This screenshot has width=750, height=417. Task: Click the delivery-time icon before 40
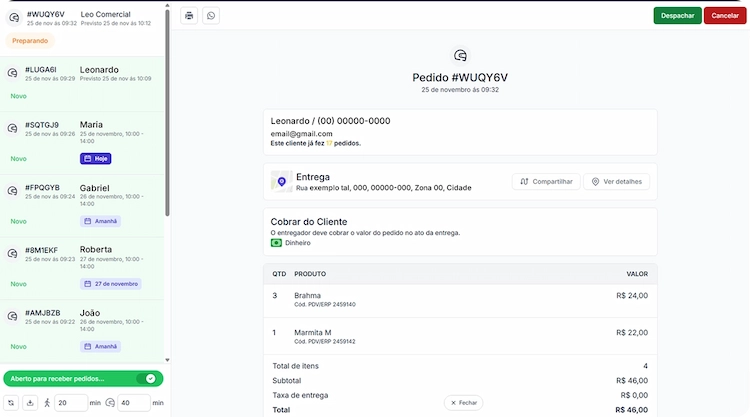point(109,403)
